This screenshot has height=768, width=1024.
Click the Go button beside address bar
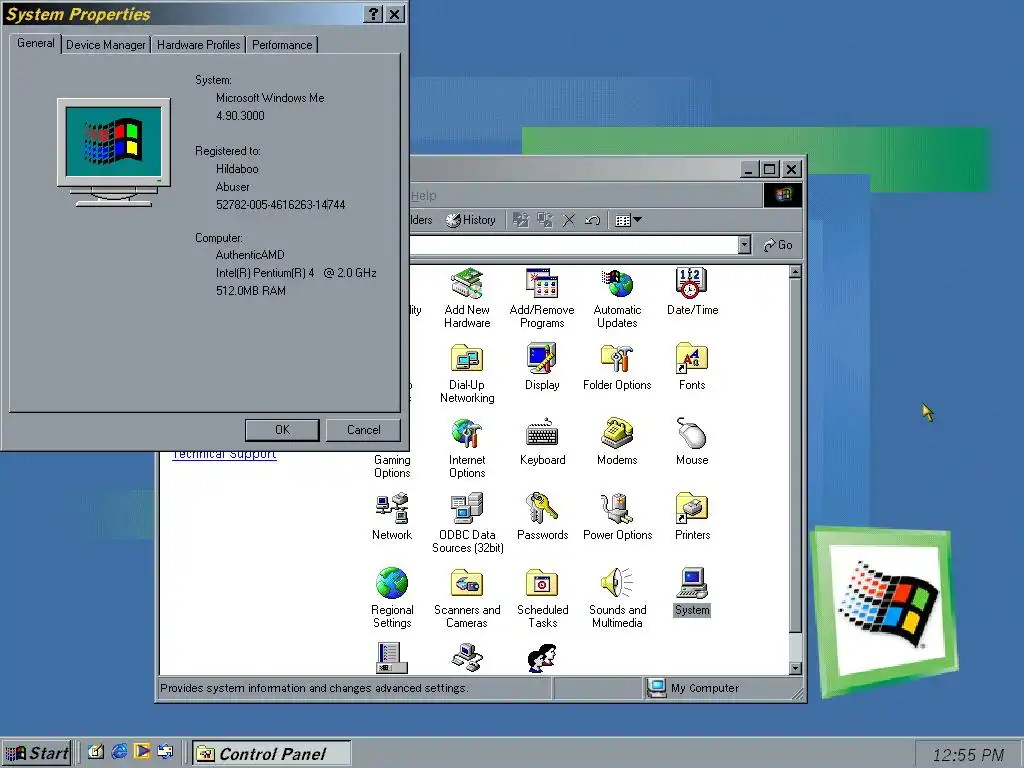[x=777, y=245]
